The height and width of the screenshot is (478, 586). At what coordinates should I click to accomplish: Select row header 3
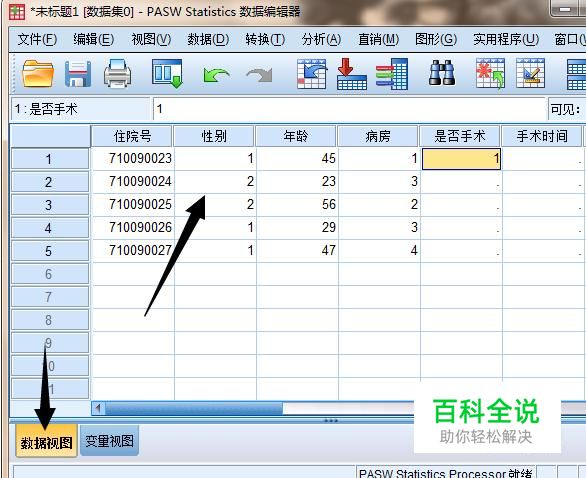(x=50, y=205)
